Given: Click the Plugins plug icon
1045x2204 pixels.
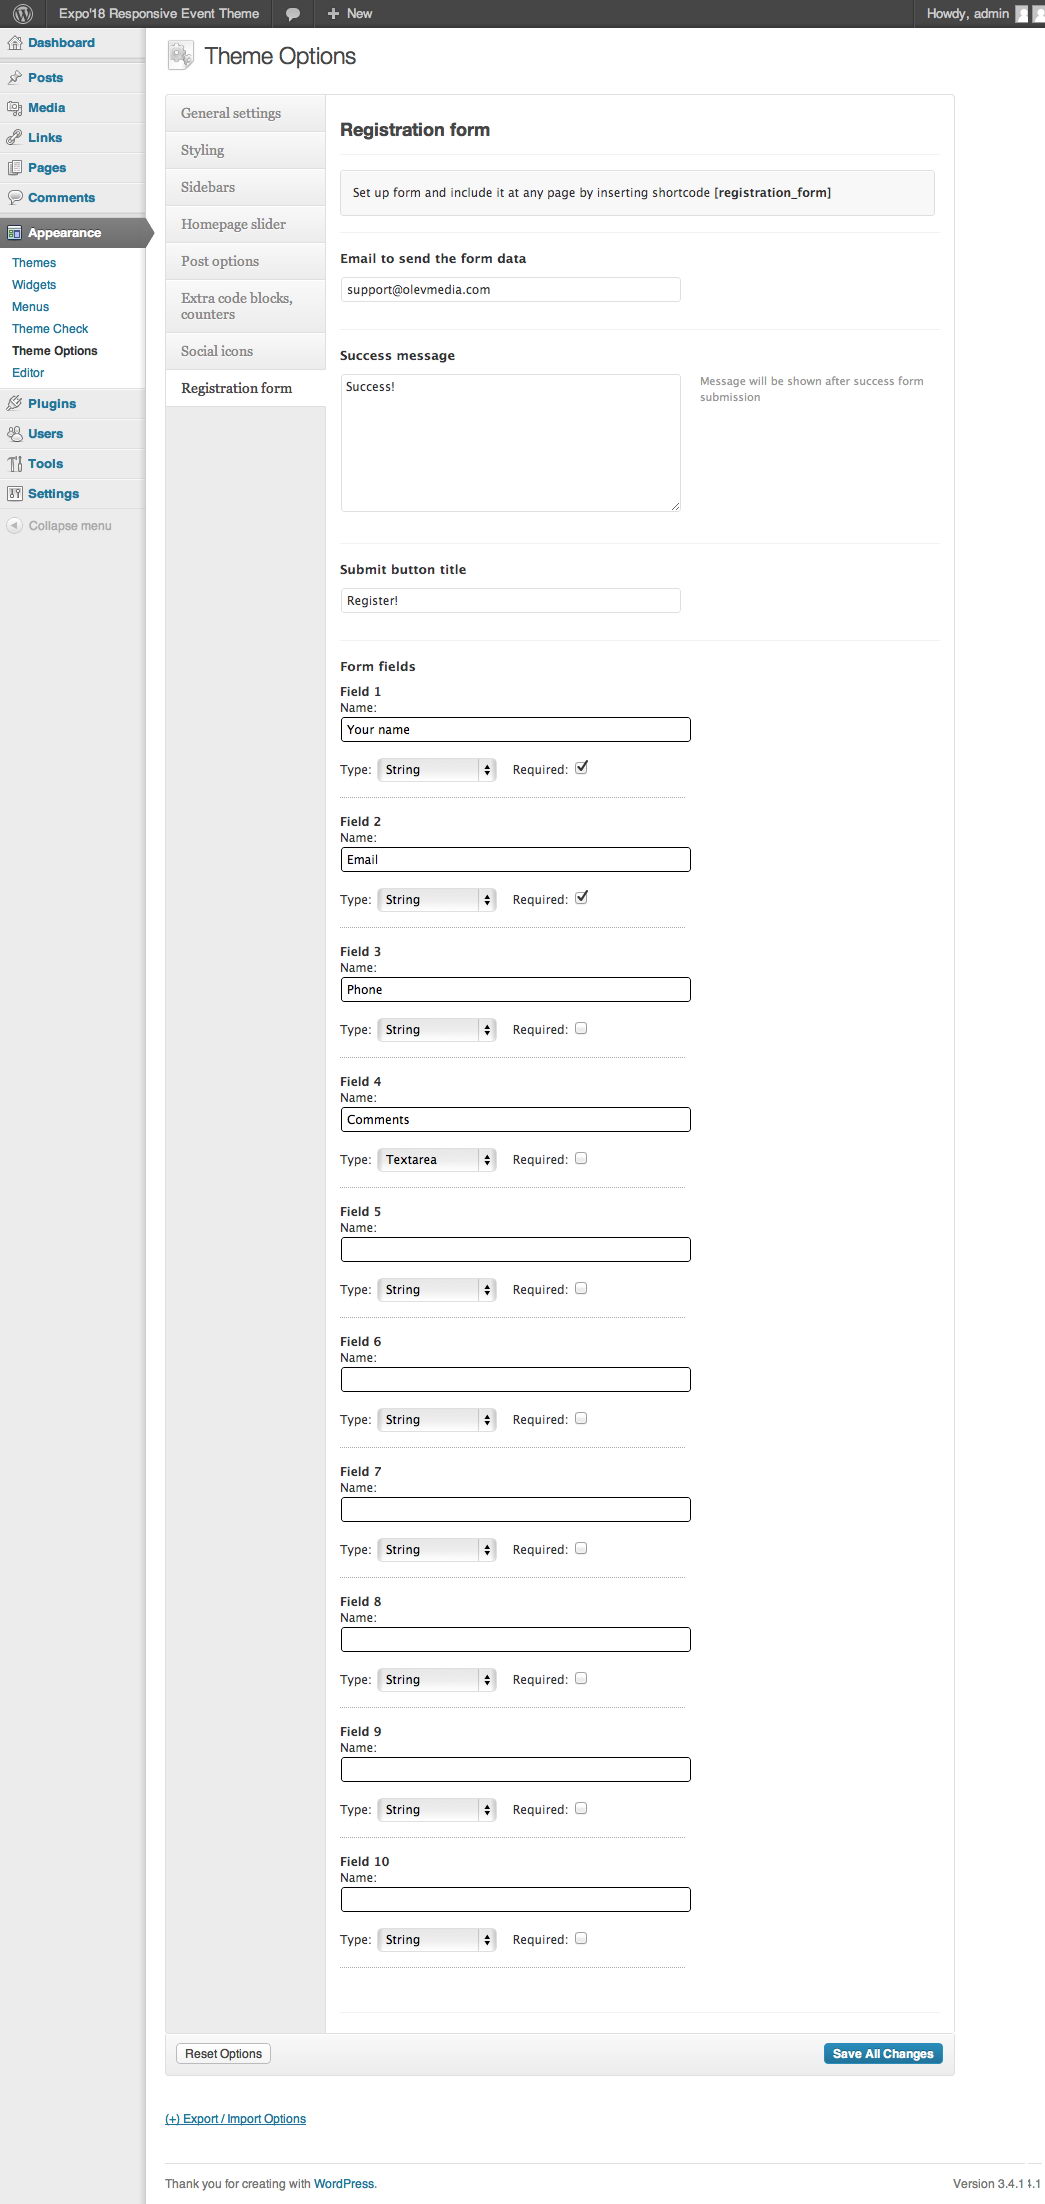Looking at the screenshot, I should point(15,404).
